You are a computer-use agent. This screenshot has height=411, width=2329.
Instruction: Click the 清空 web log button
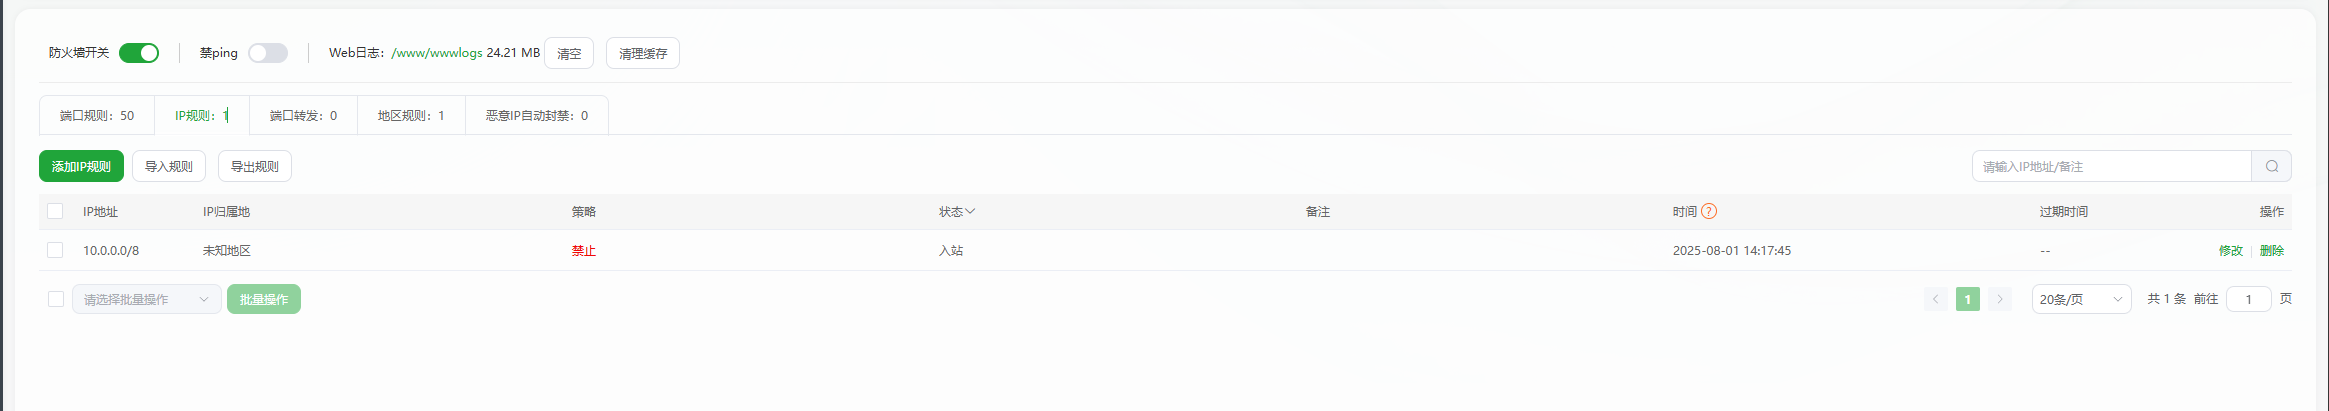pyautogui.click(x=569, y=53)
